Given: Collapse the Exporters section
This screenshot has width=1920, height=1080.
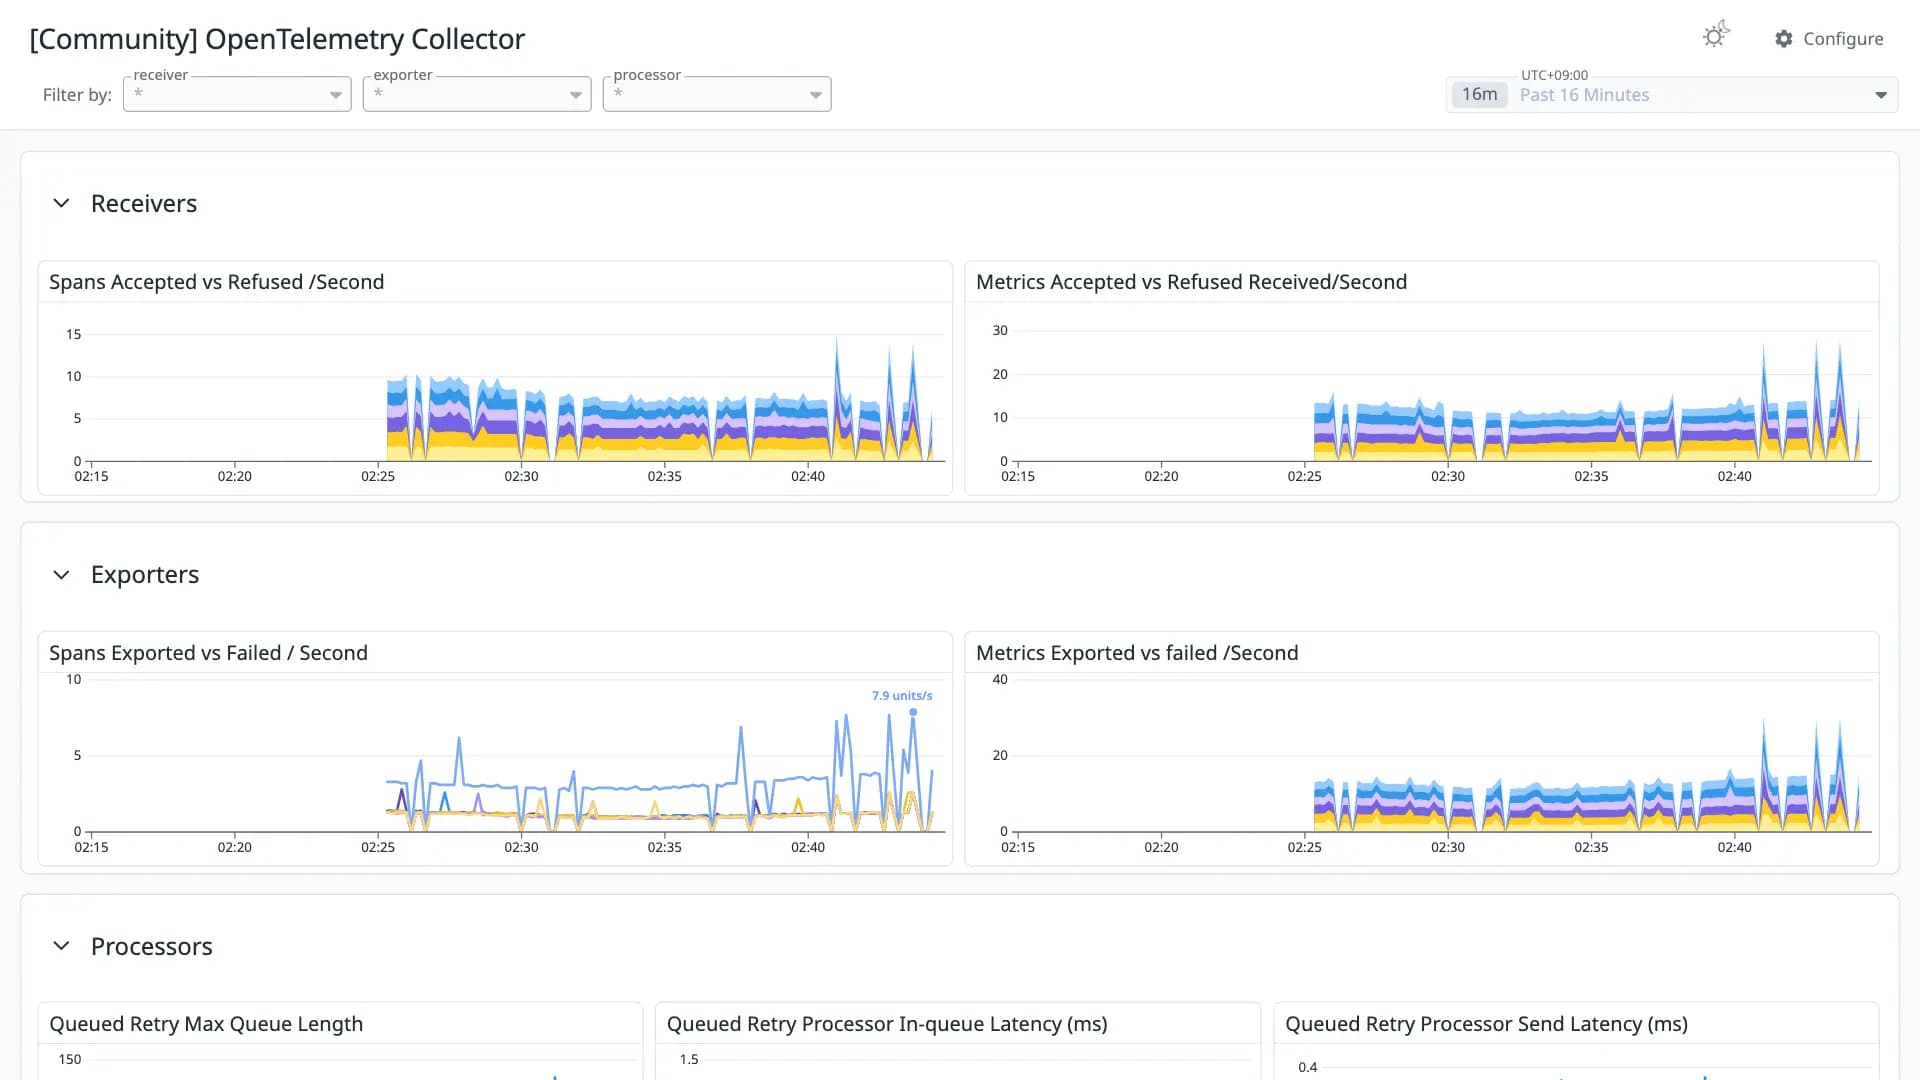Looking at the screenshot, I should tap(61, 575).
